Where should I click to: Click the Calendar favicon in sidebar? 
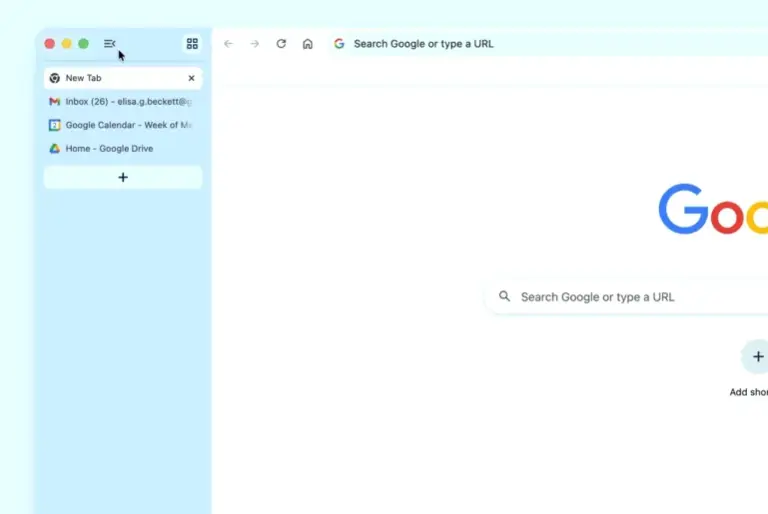[x=54, y=125]
